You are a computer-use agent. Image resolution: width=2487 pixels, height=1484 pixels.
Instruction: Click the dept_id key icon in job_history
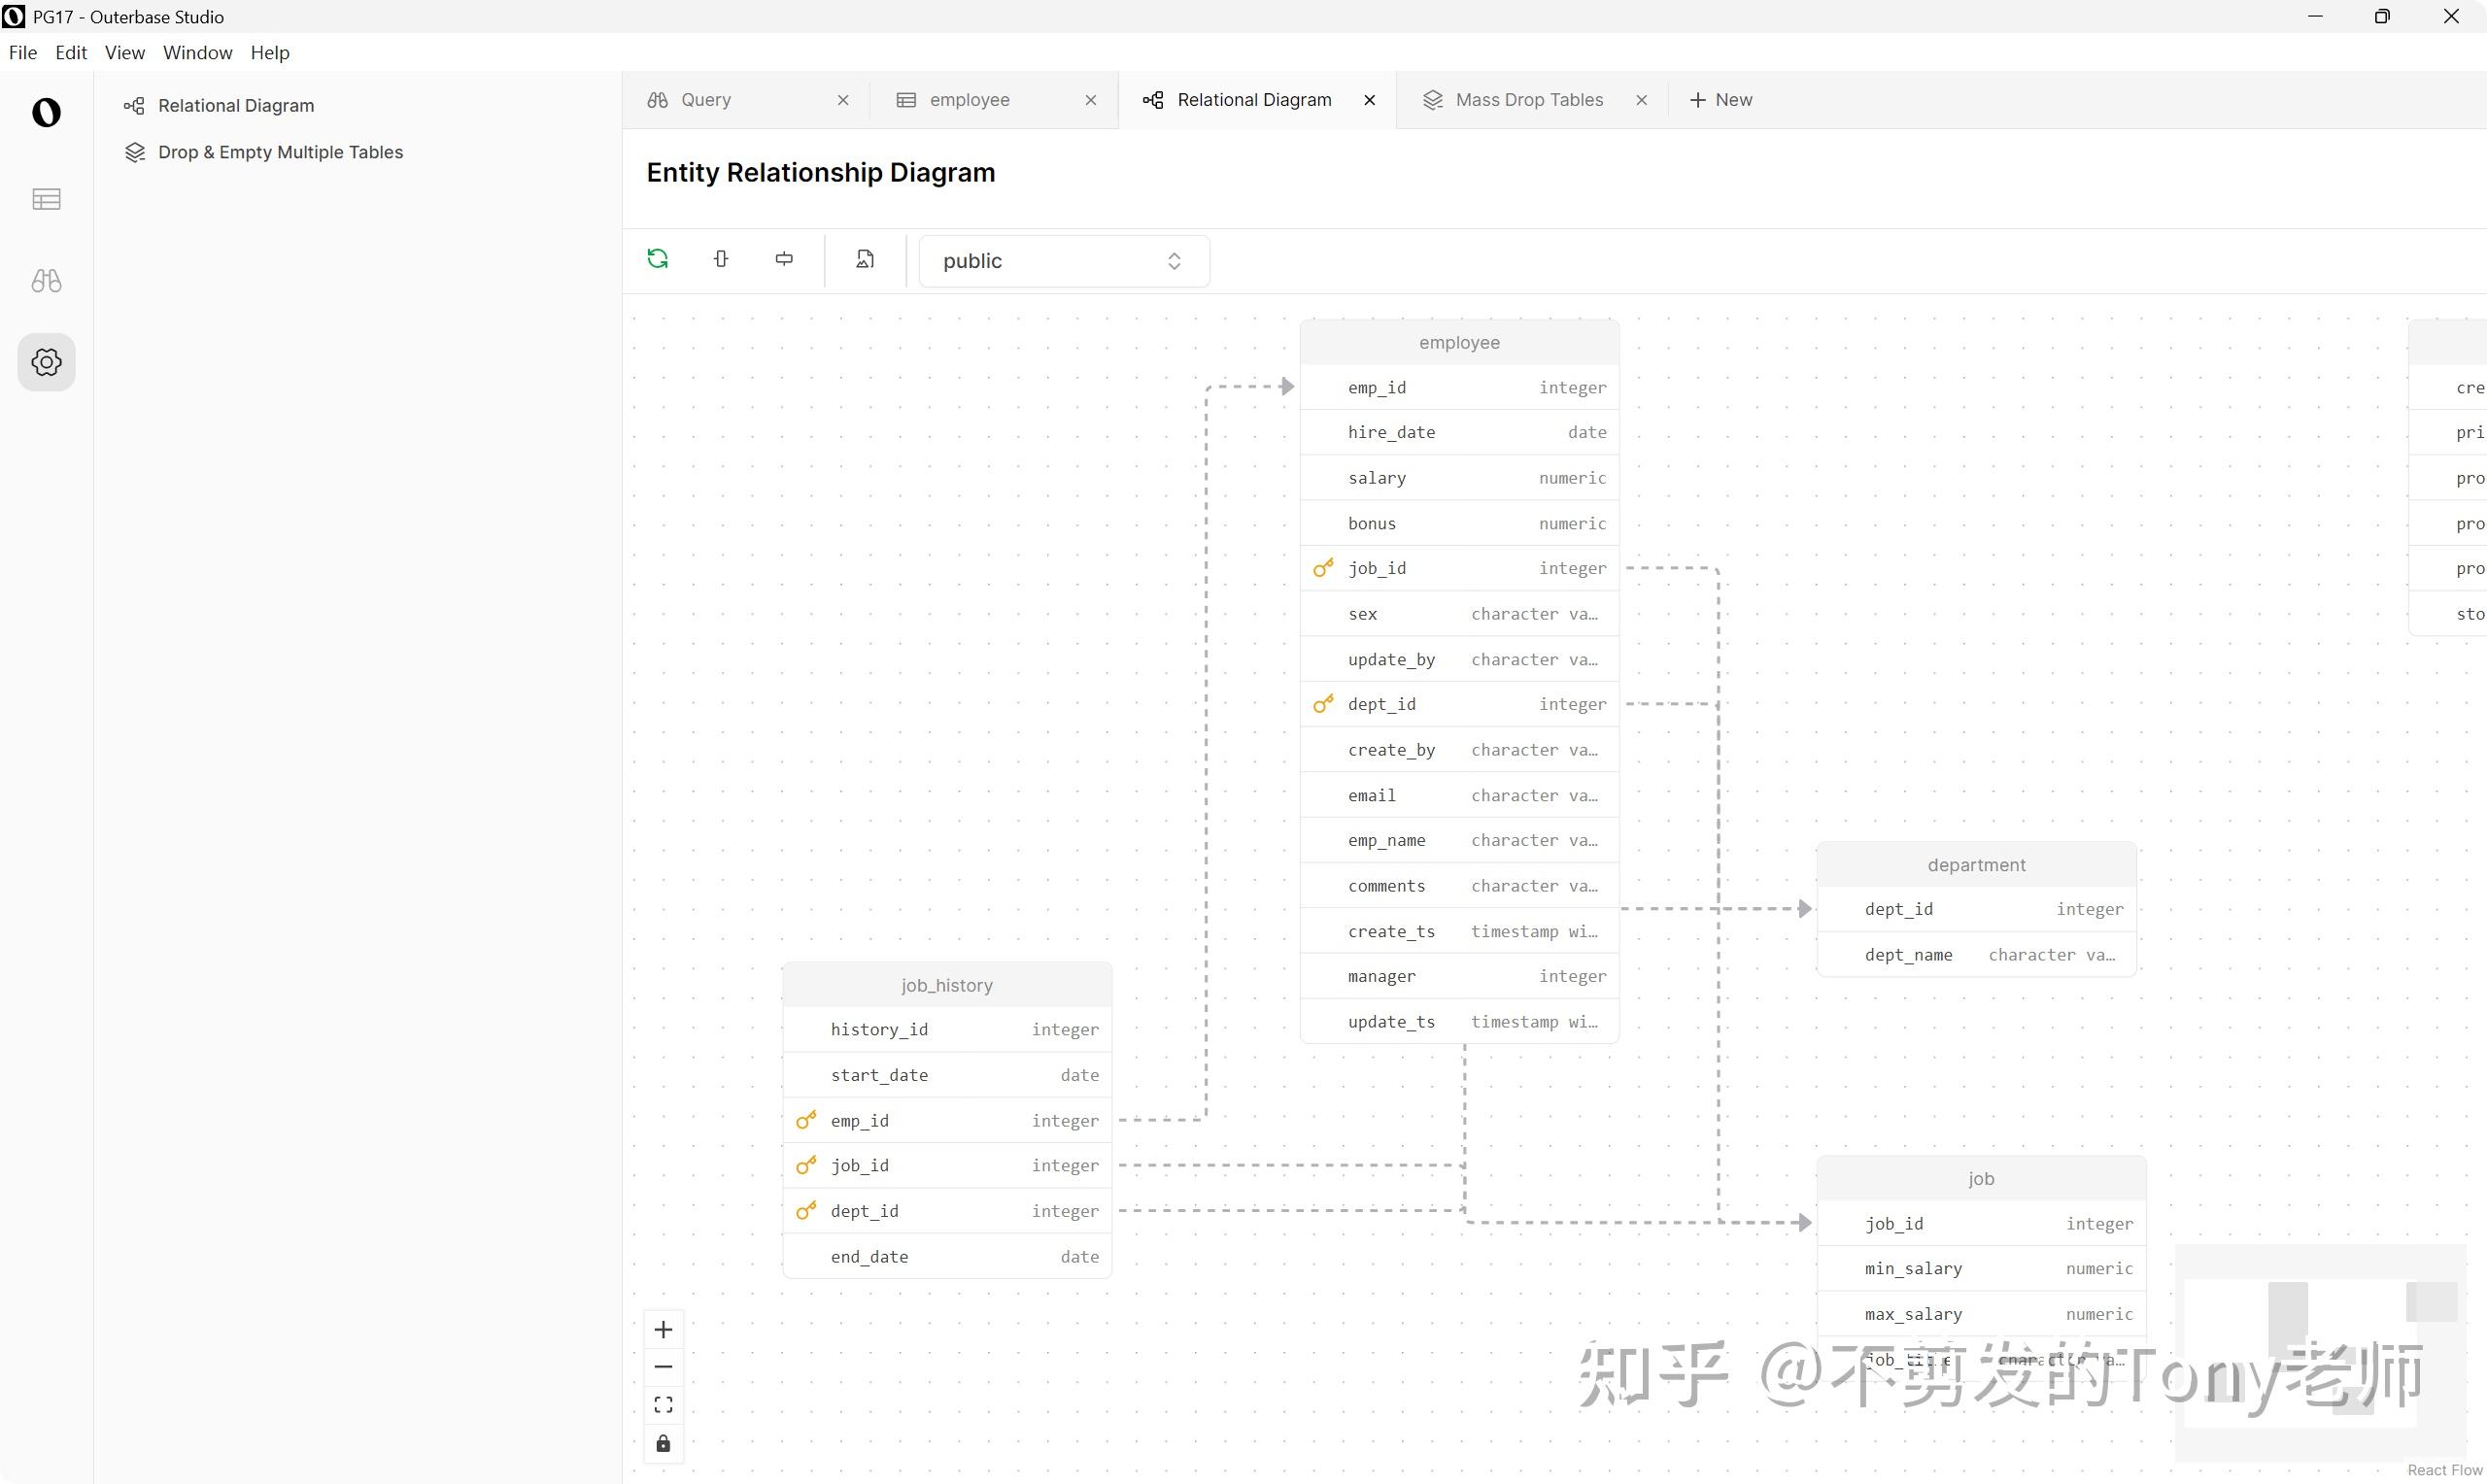806,1211
